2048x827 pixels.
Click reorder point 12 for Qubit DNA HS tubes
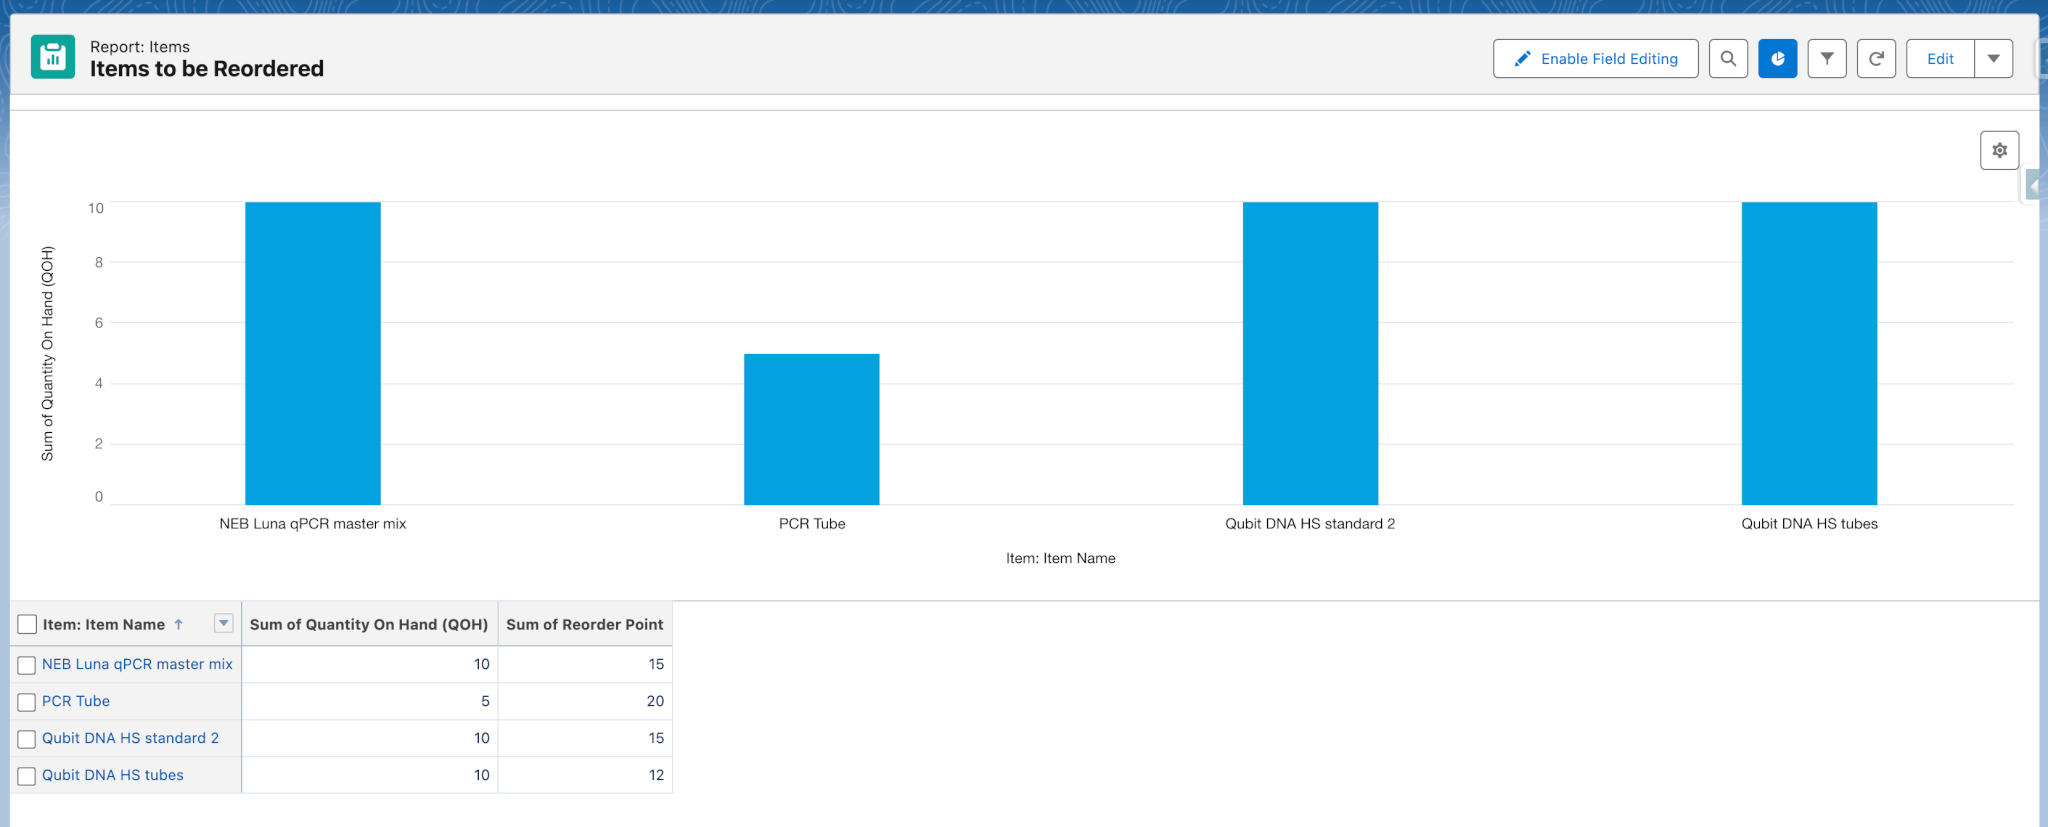click(x=656, y=775)
